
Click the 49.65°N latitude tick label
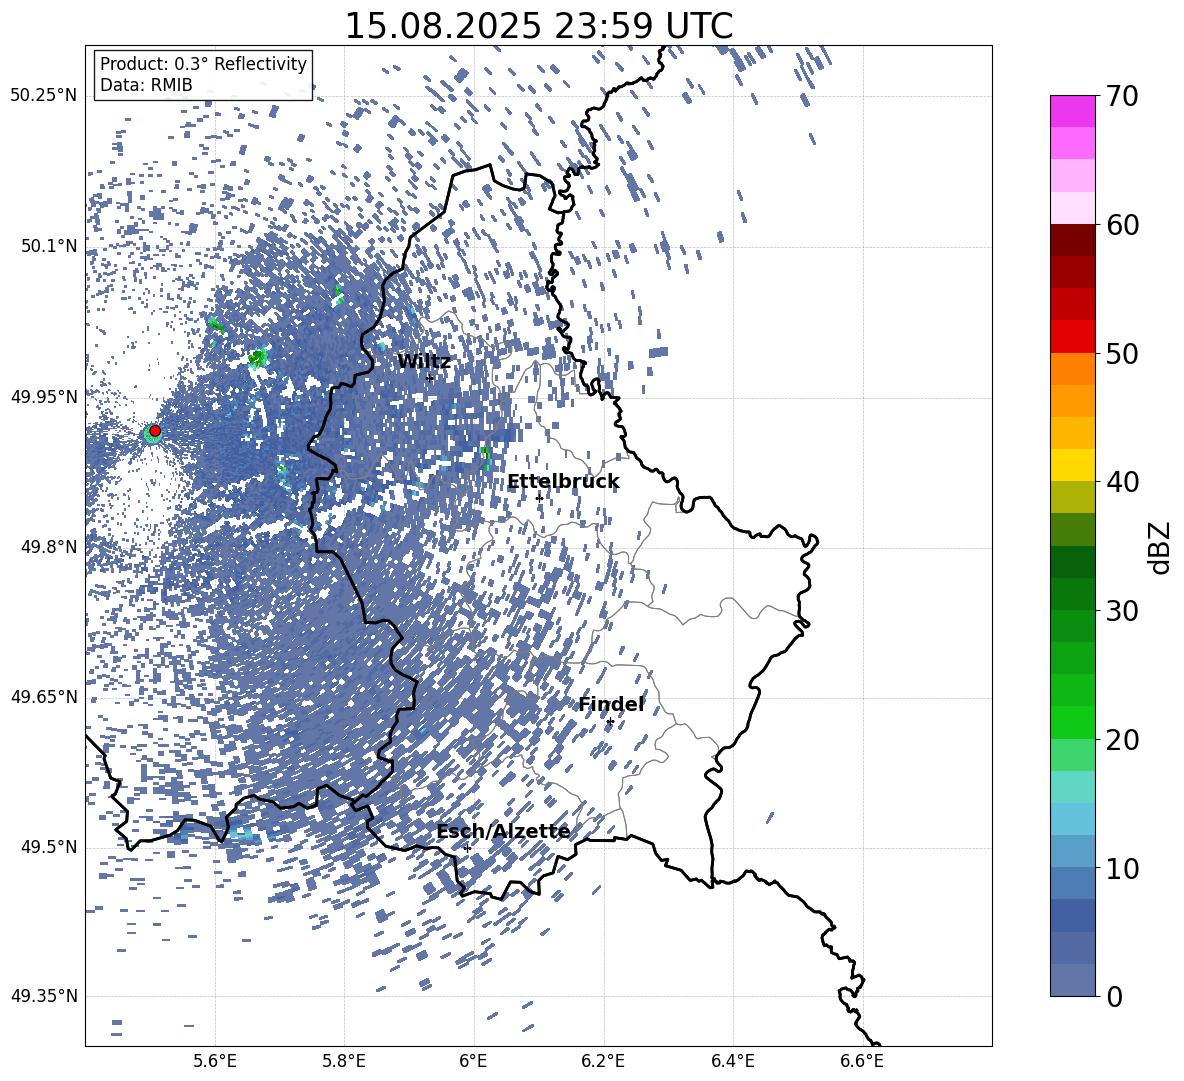tap(44, 697)
